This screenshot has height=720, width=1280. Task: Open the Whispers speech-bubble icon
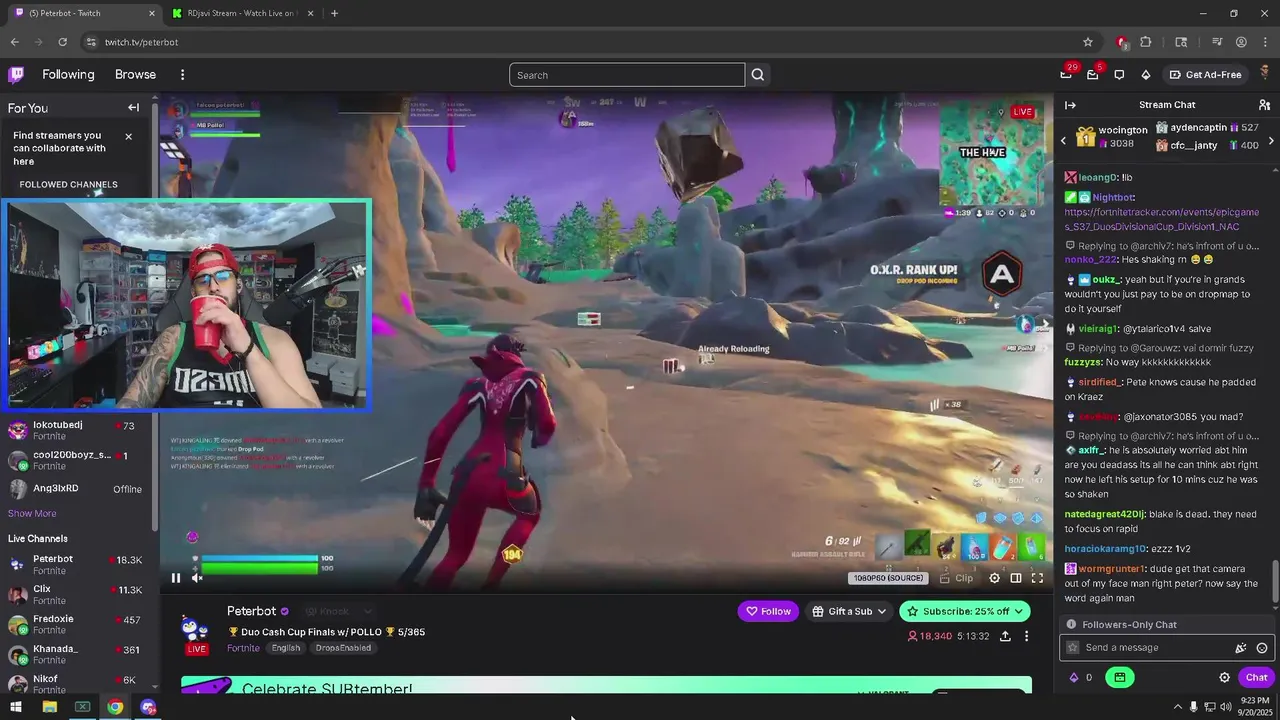pos(1119,74)
